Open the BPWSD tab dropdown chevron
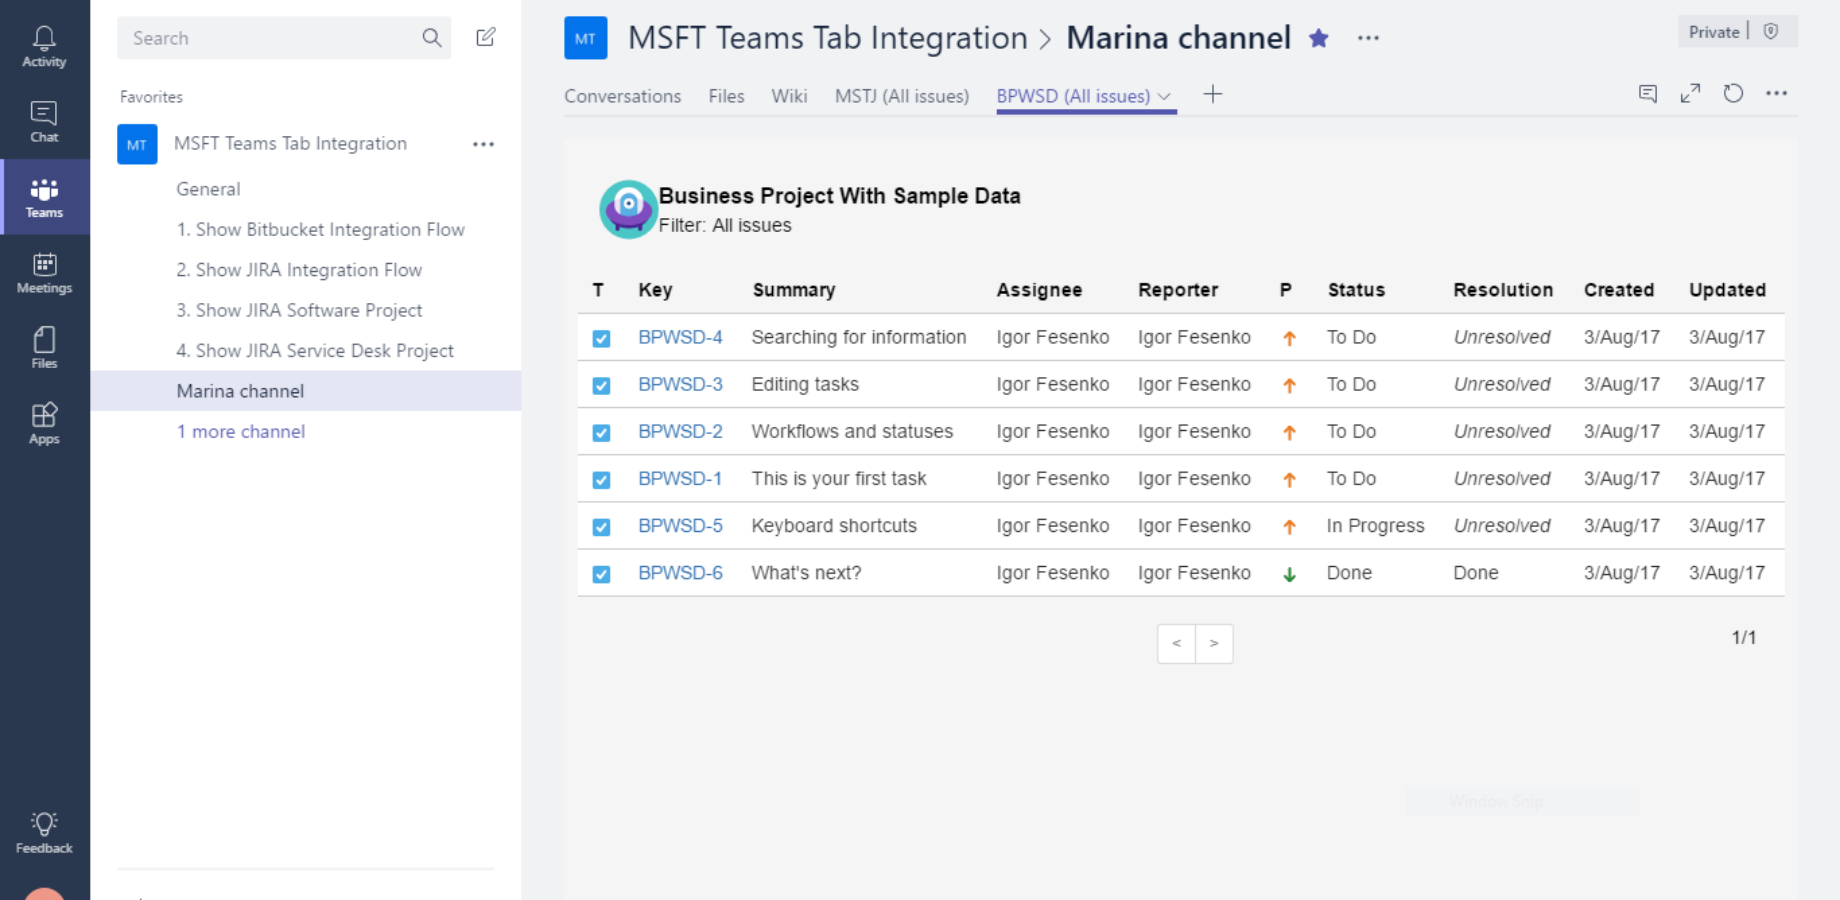This screenshot has width=1840, height=900. pos(1164,97)
